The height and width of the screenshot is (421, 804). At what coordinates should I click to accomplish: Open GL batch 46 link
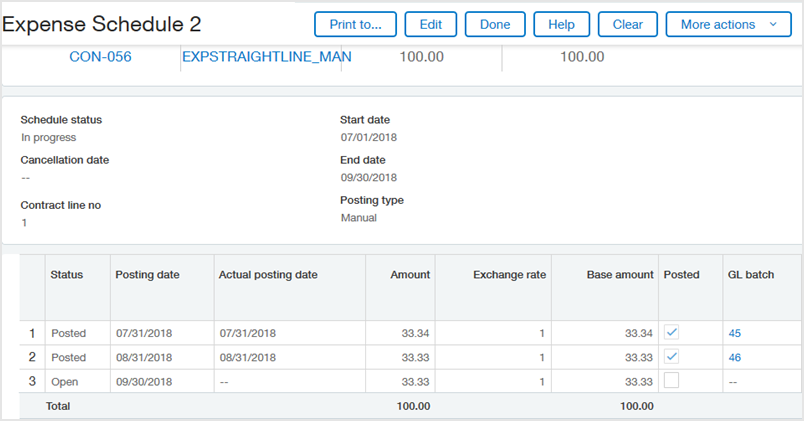click(735, 357)
